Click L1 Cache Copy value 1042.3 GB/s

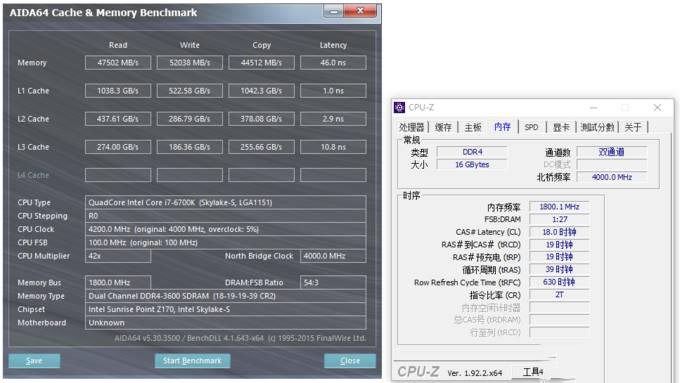pyautogui.click(x=262, y=91)
